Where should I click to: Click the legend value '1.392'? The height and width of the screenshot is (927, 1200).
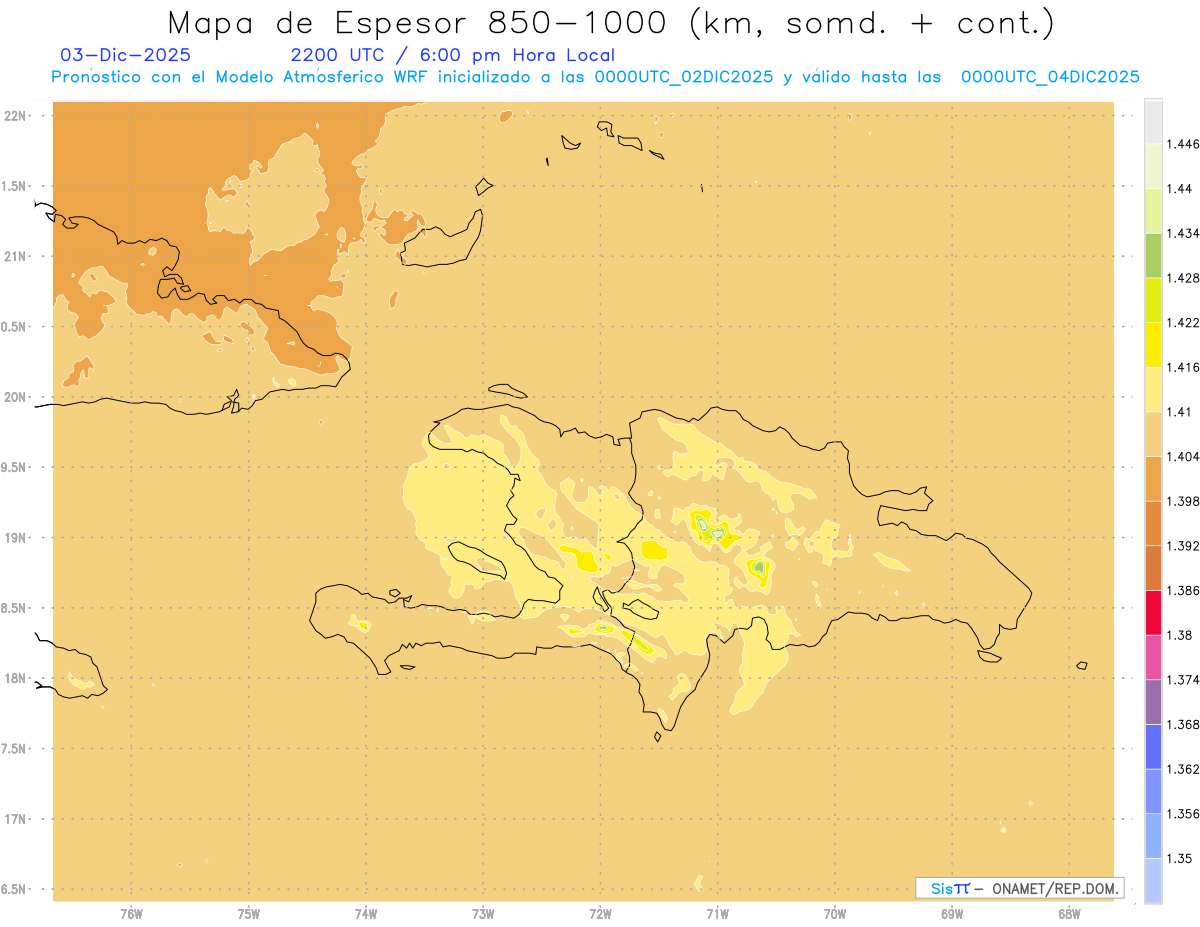pos(1183,546)
